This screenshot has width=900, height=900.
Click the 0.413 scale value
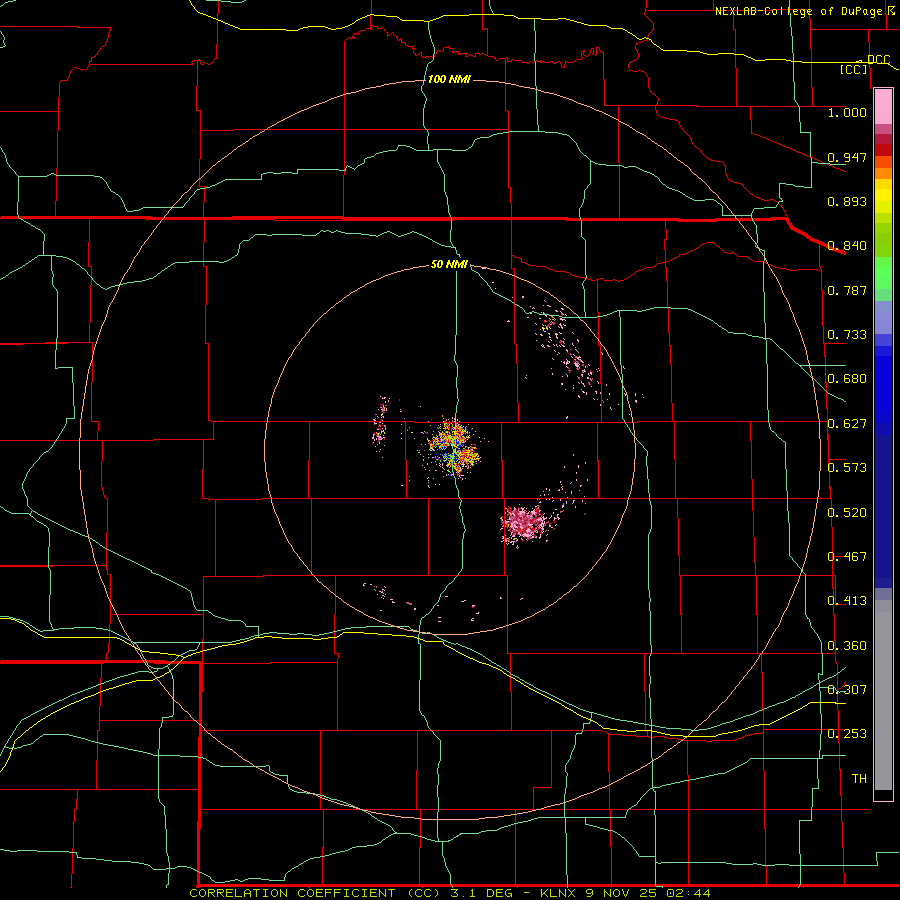847,601
